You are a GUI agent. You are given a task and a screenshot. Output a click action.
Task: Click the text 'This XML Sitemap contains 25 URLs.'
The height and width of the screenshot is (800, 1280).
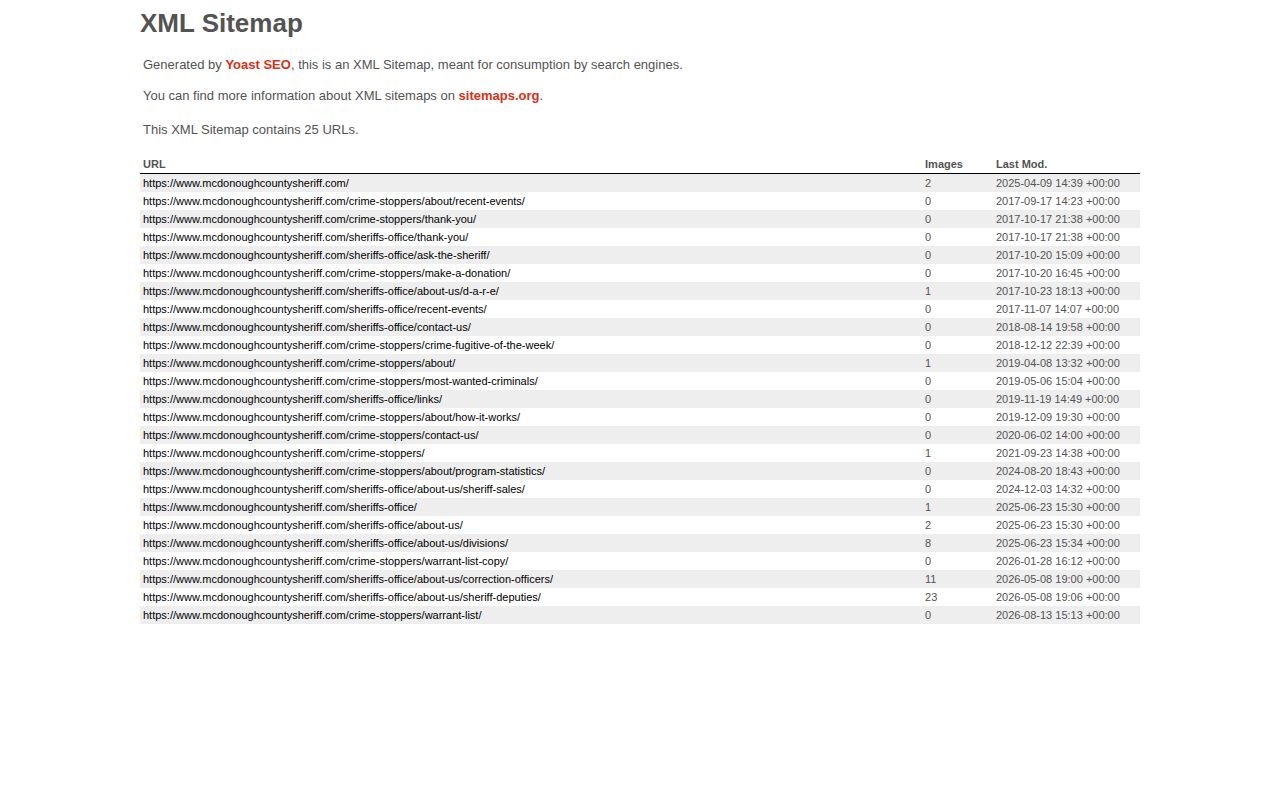pos(251,130)
